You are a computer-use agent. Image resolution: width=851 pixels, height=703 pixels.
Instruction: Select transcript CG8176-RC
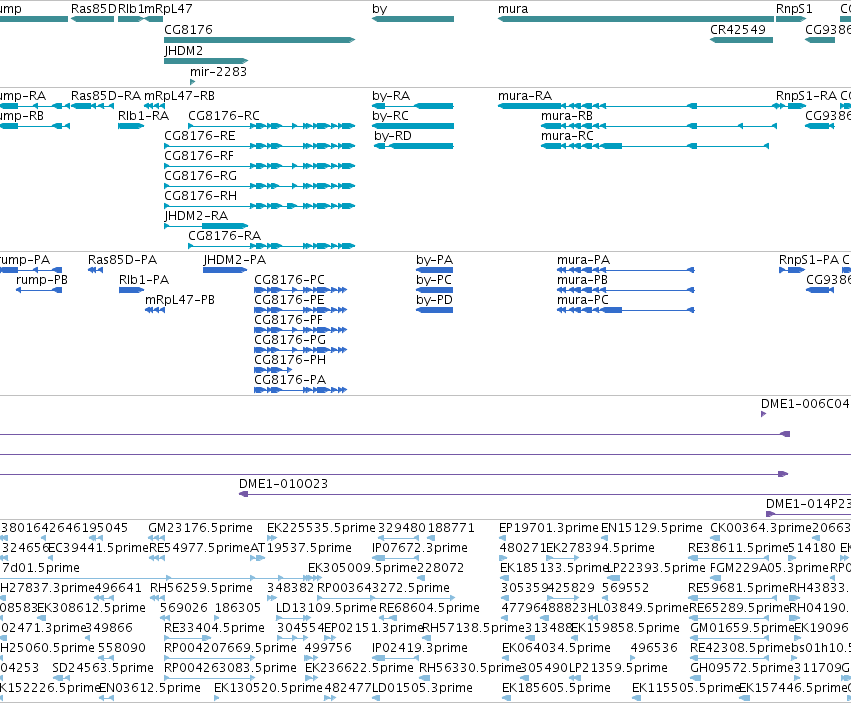click(271, 126)
